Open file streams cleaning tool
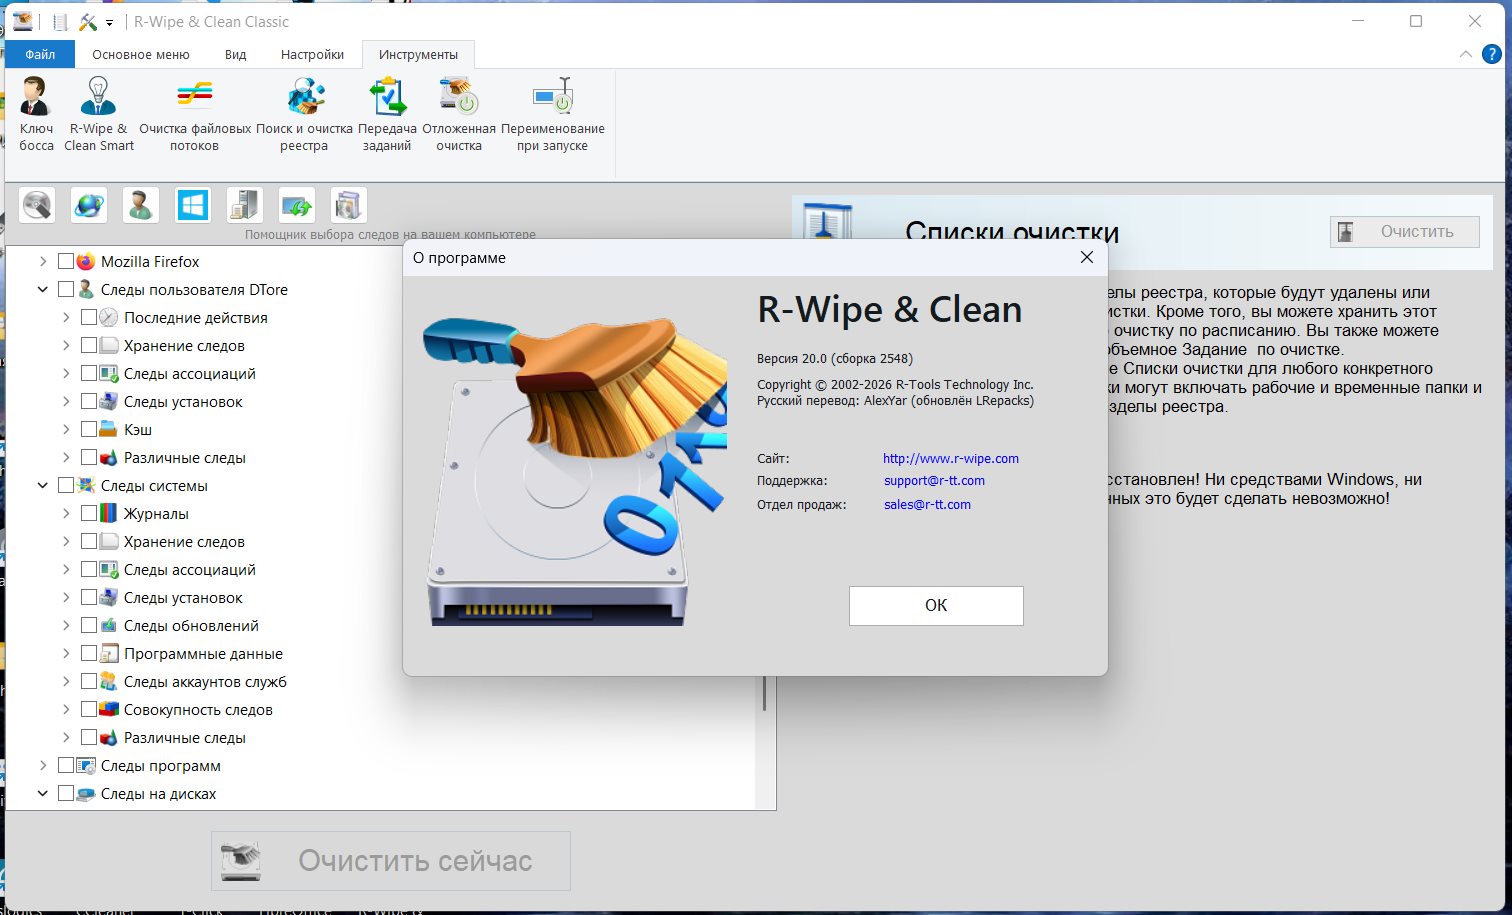This screenshot has height=915, width=1512. click(194, 114)
